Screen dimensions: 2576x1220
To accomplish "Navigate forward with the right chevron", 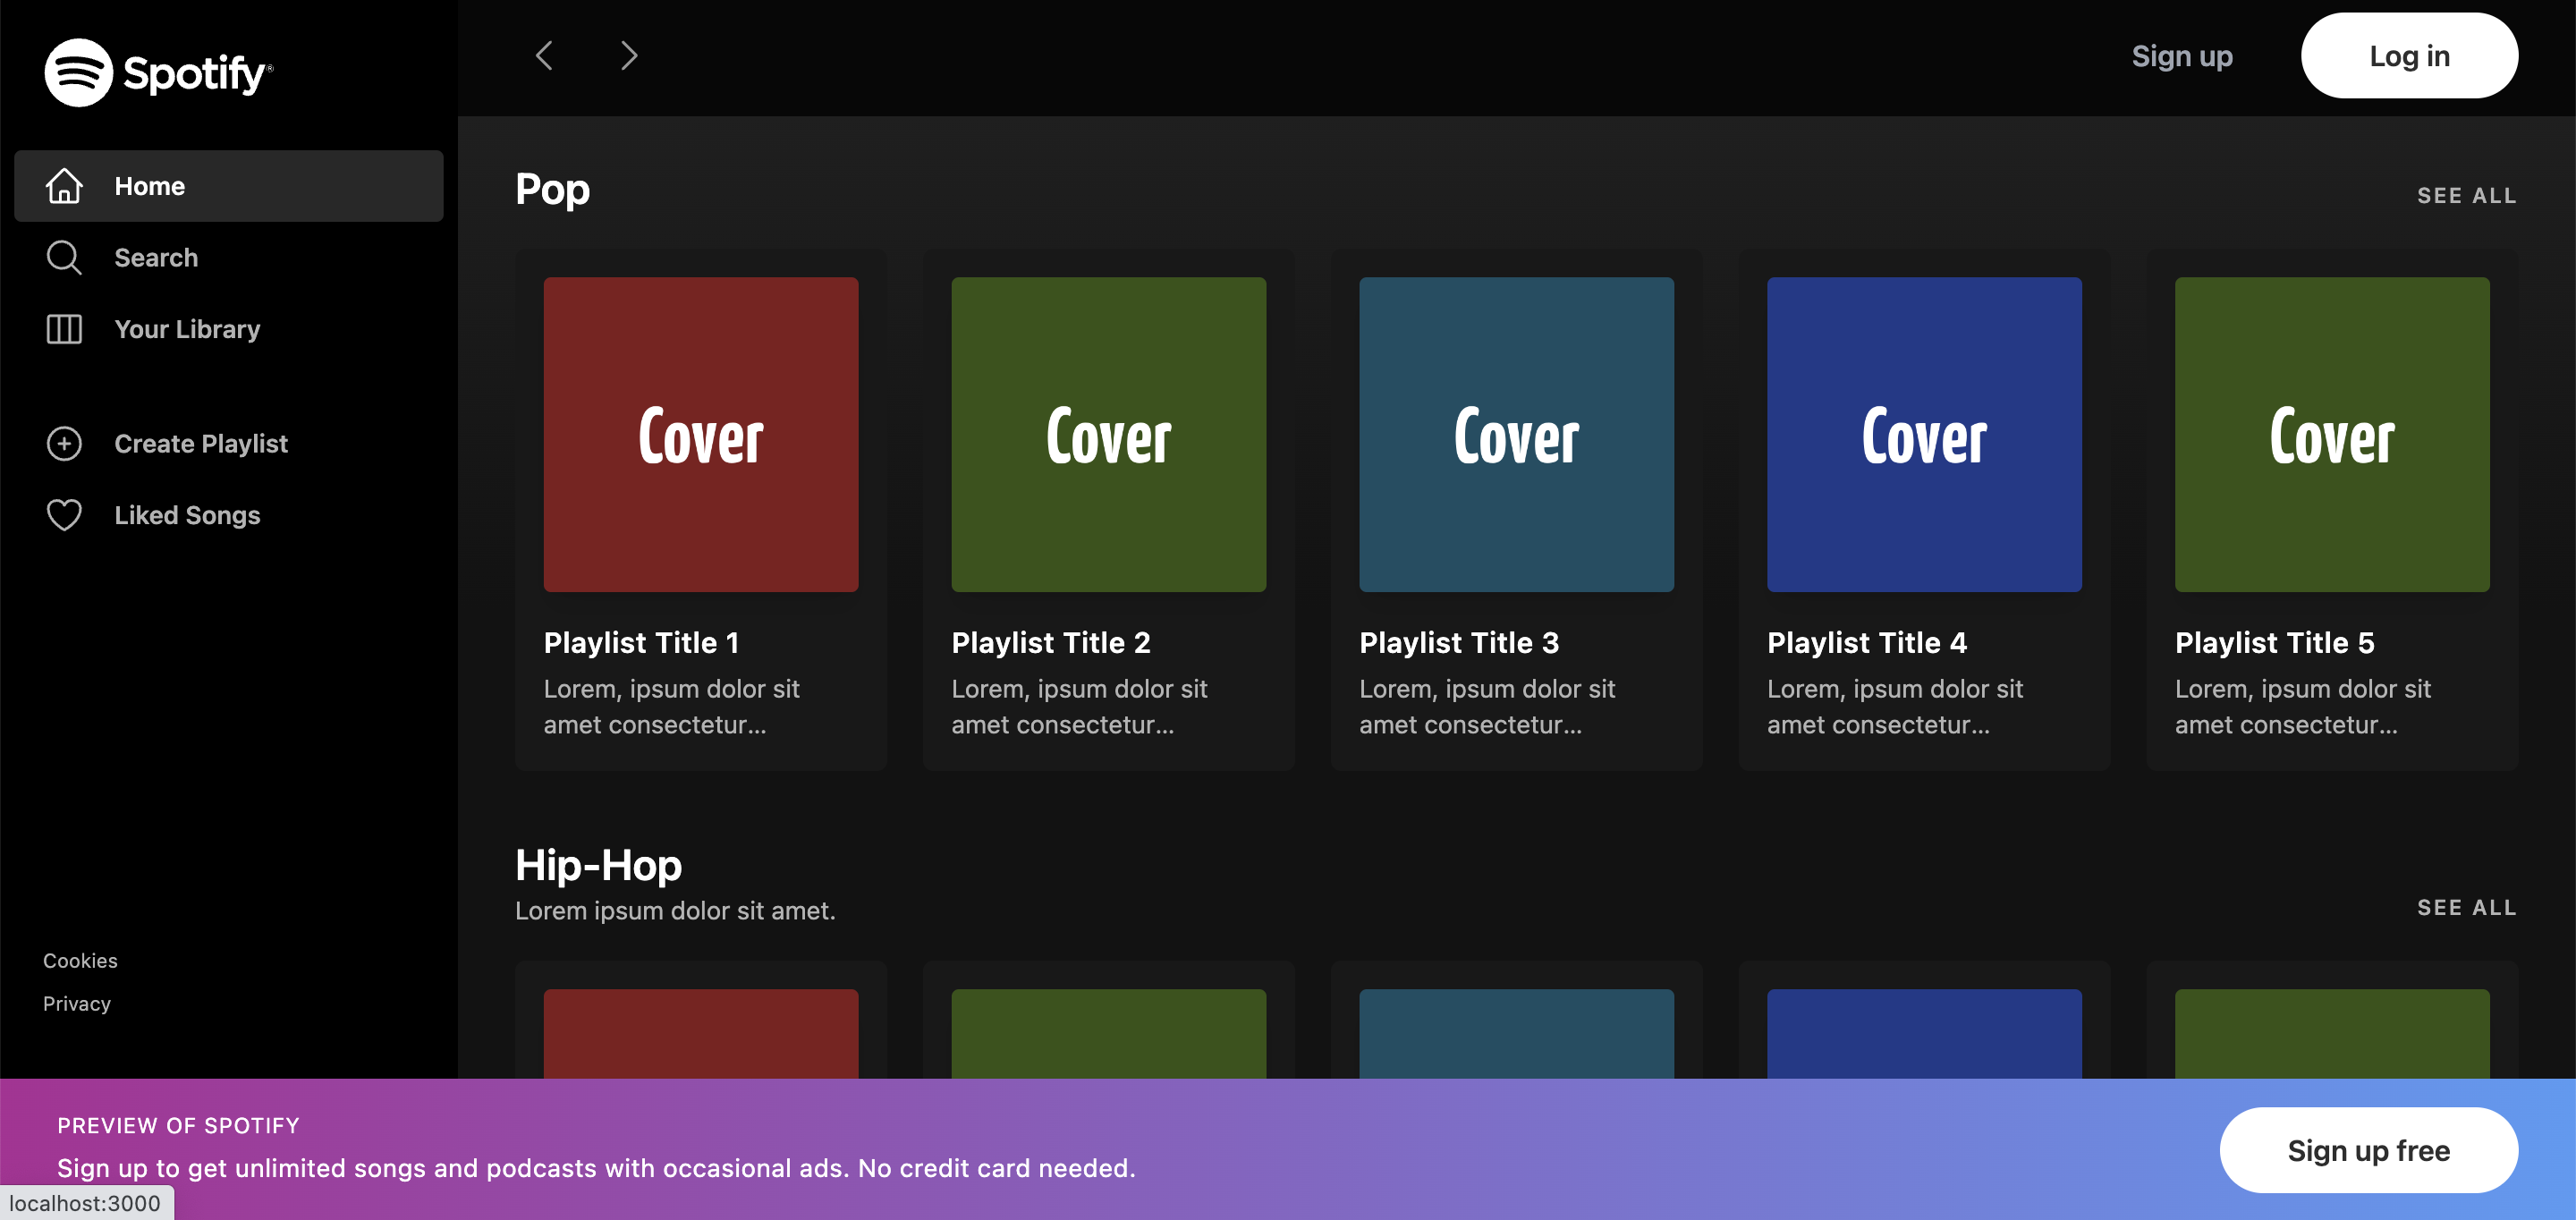I will [628, 56].
